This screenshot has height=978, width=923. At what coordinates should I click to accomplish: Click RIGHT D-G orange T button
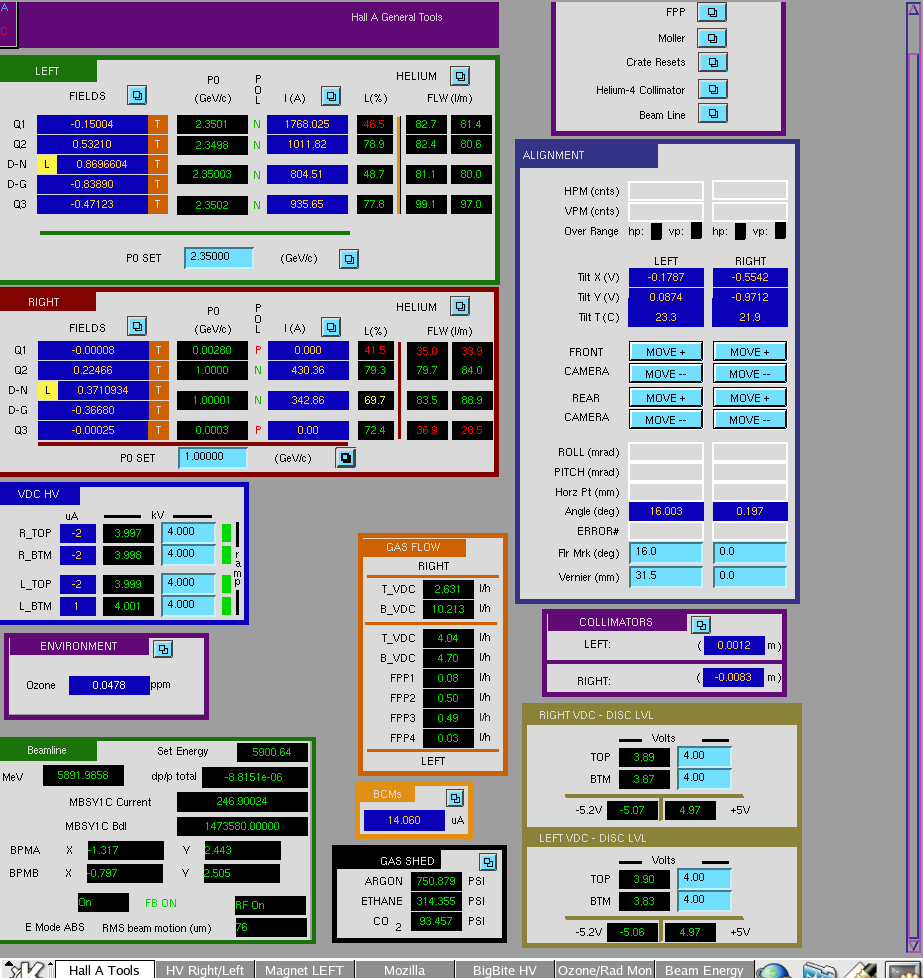[158, 410]
